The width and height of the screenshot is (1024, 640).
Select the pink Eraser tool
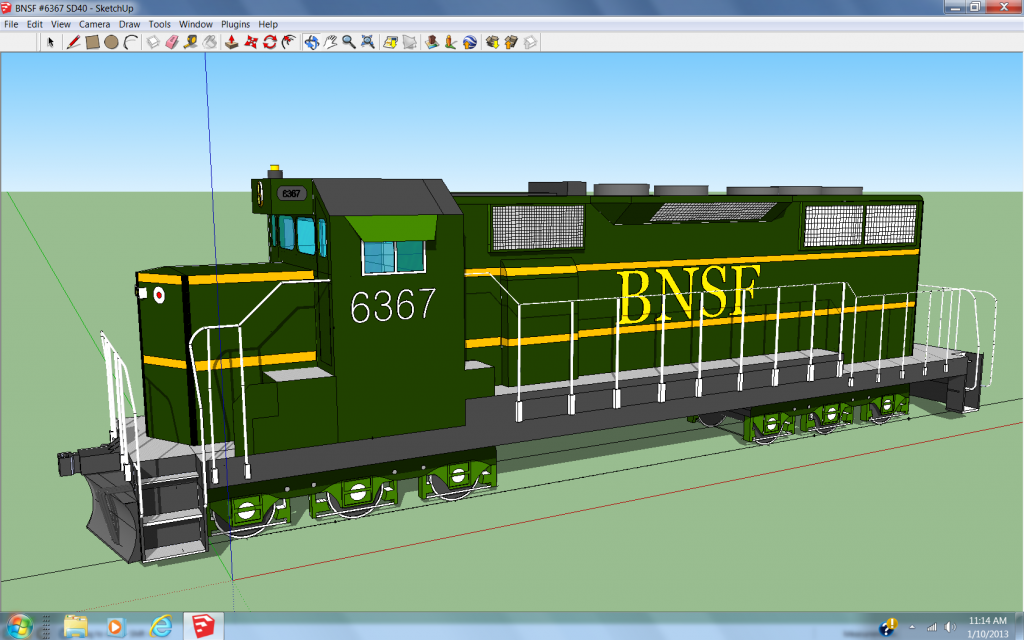(x=172, y=42)
